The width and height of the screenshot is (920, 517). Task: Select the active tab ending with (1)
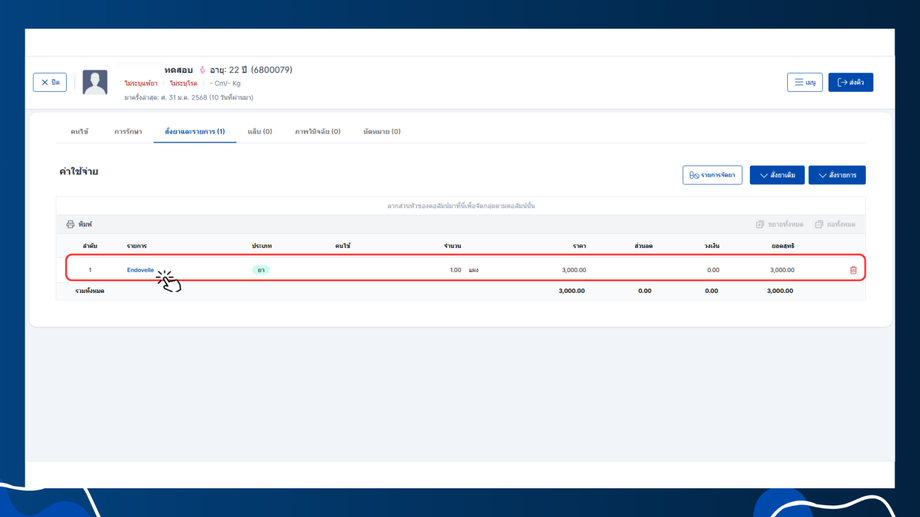(195, 131)
